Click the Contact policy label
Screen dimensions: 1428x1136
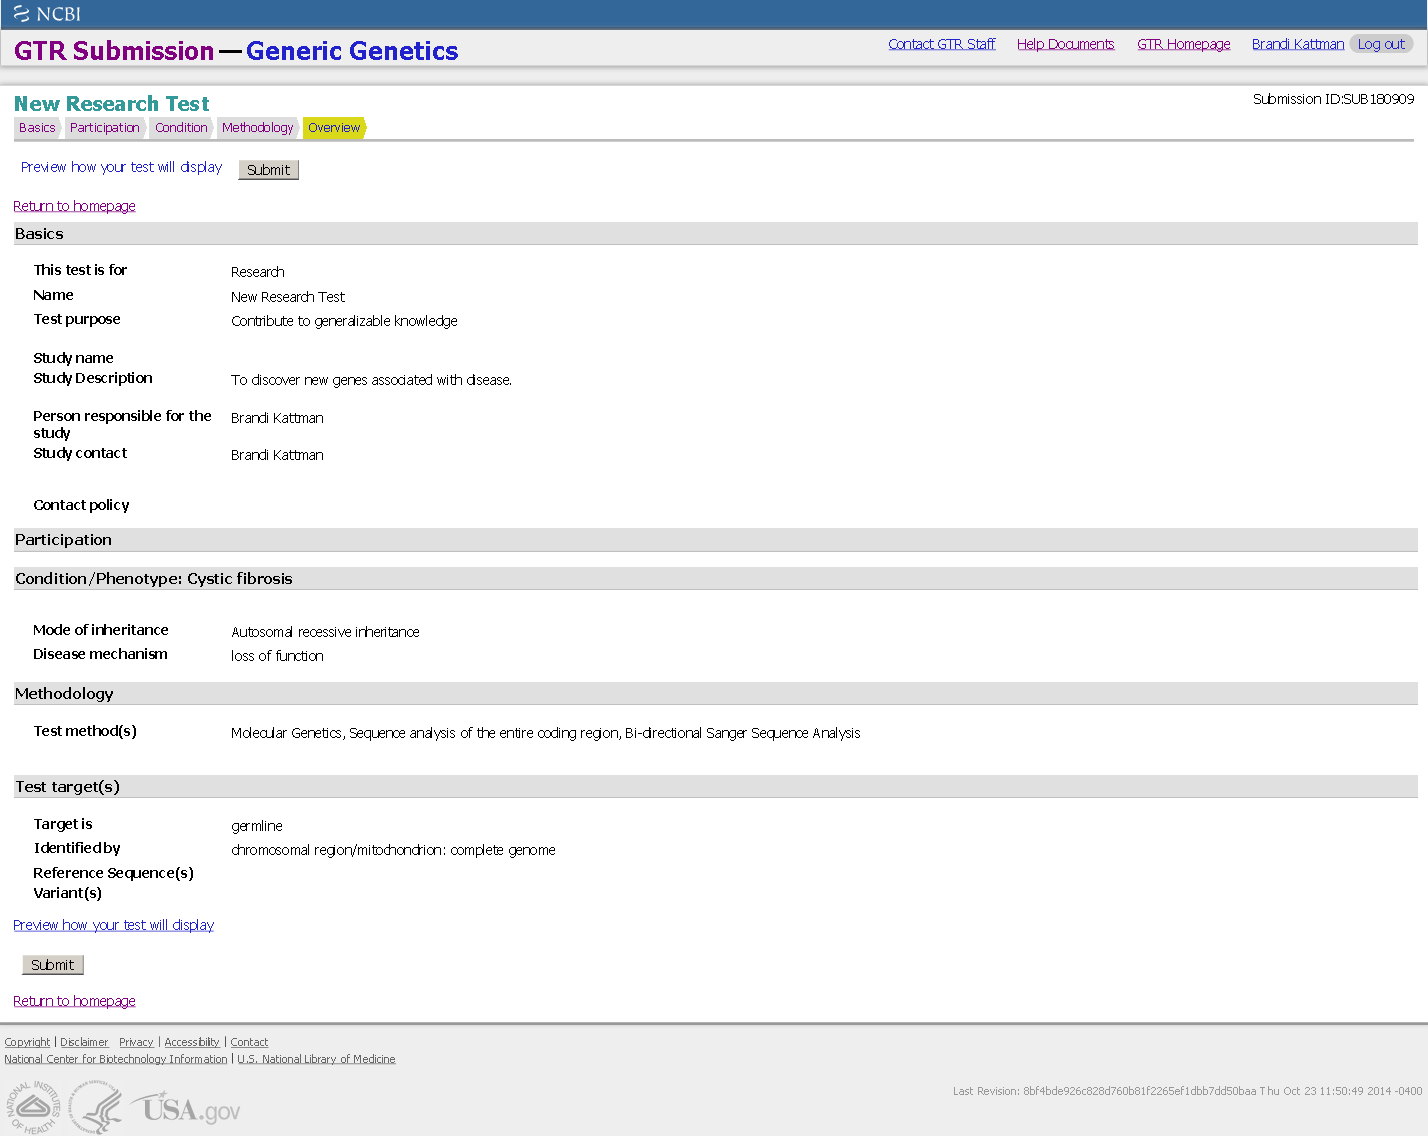[81, 505]
